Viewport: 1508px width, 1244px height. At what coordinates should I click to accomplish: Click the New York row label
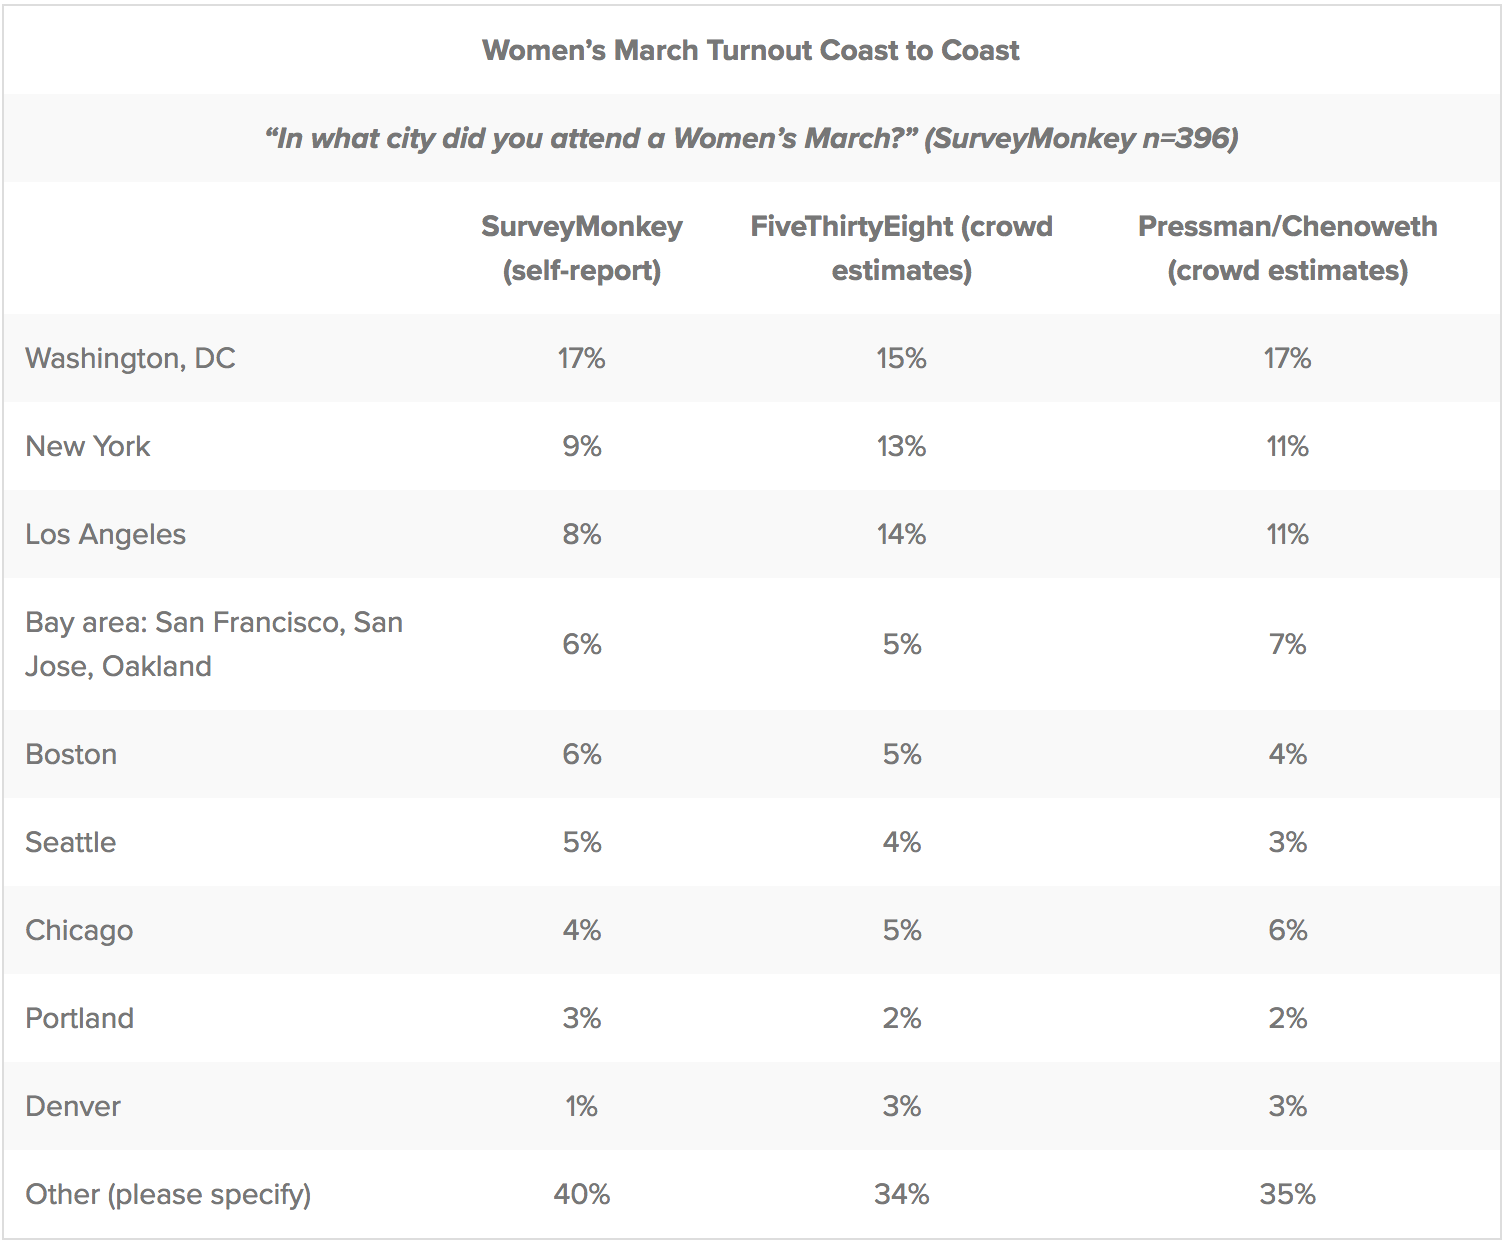tap(88, 446)
